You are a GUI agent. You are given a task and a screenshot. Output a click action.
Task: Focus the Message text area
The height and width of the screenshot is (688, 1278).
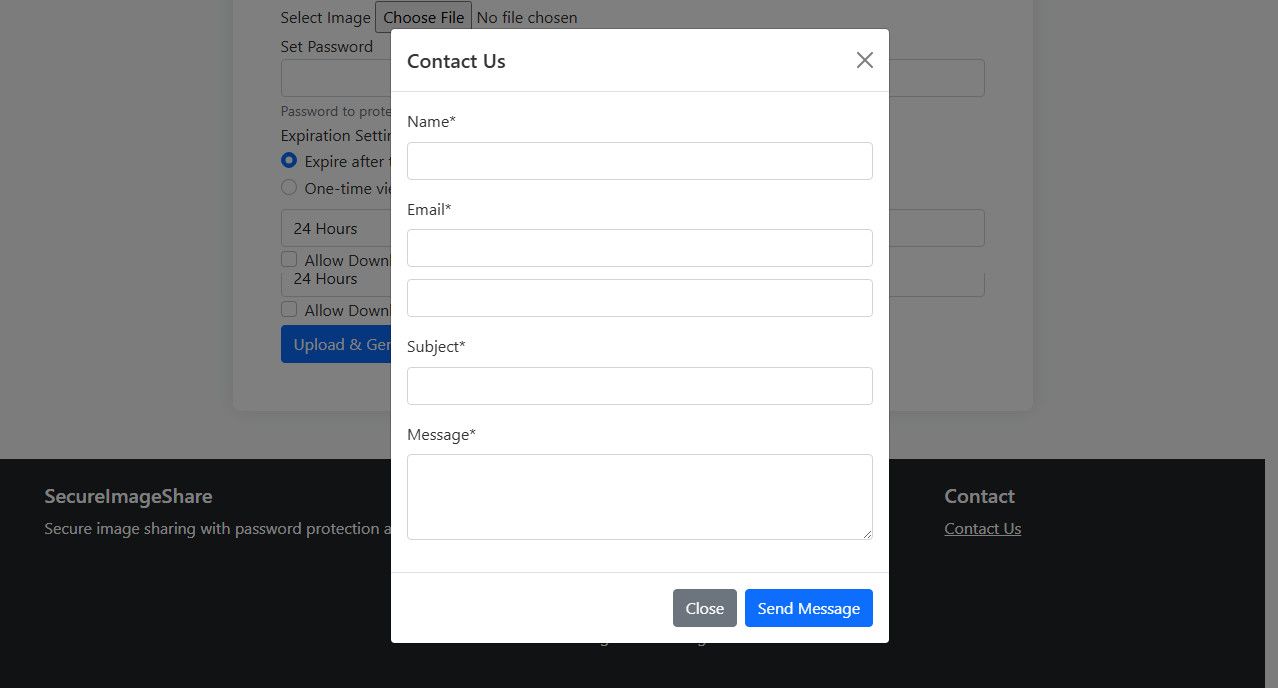(639, 496)
